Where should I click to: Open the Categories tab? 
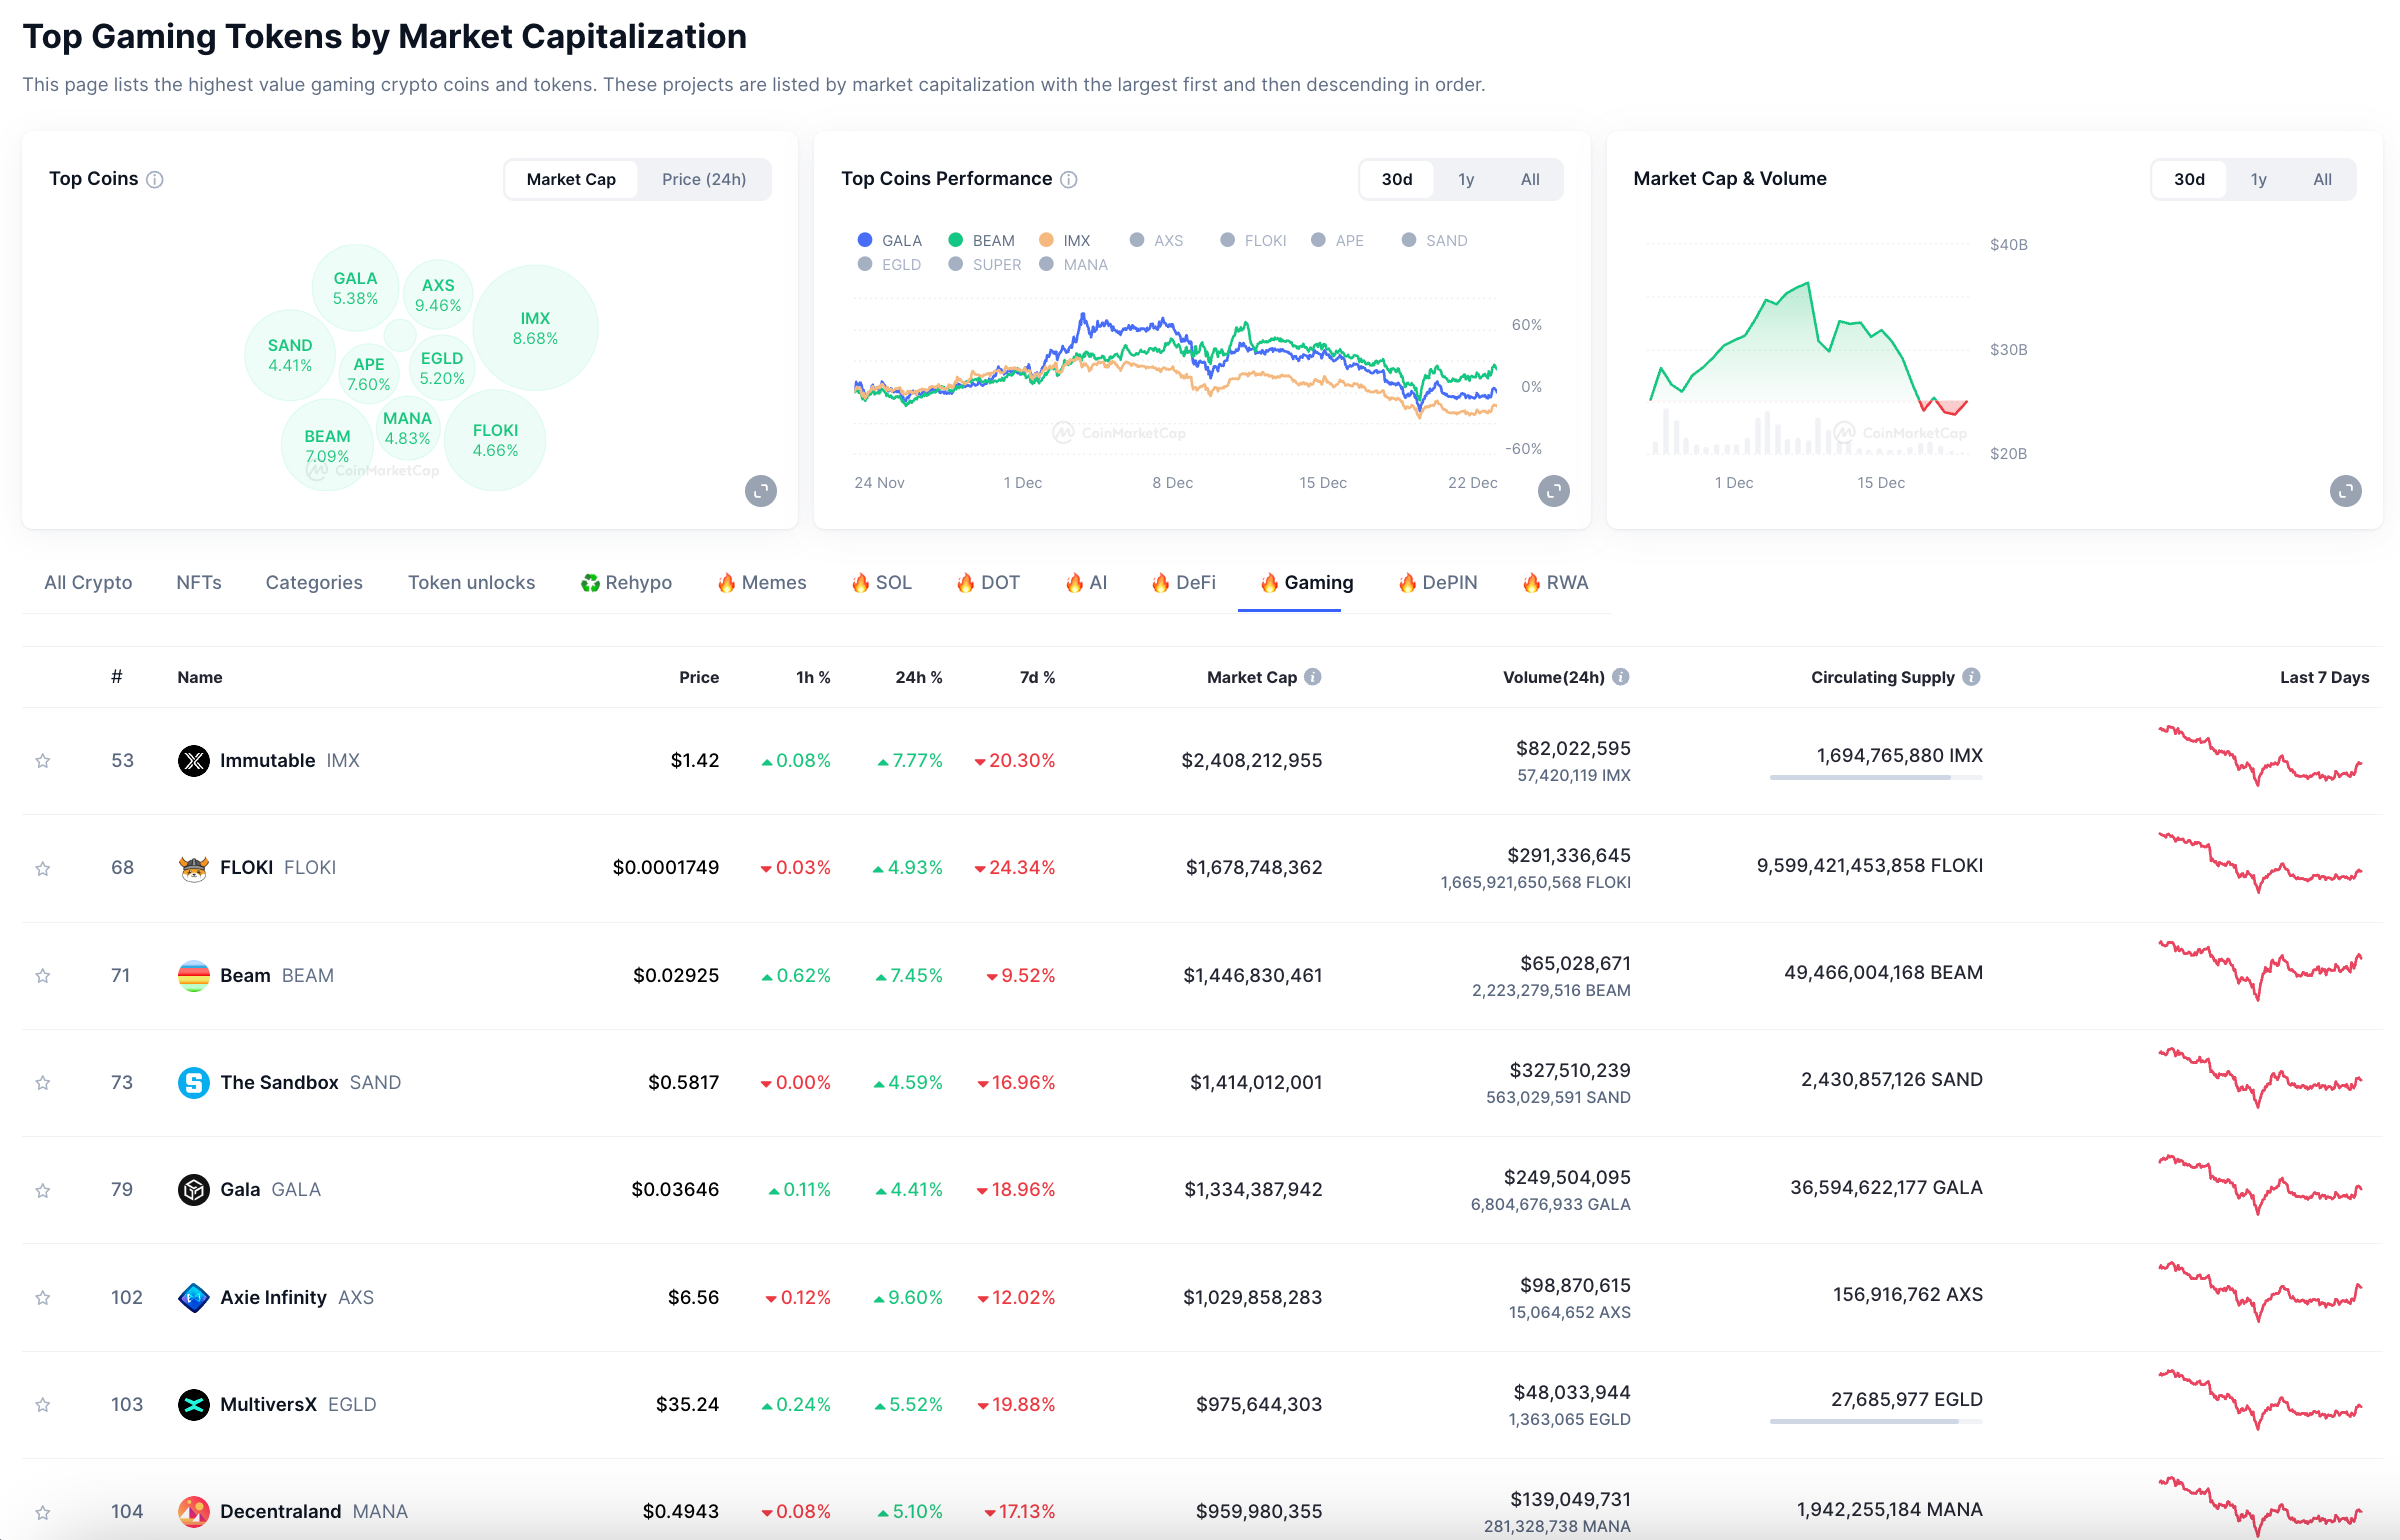click(314, 583)
